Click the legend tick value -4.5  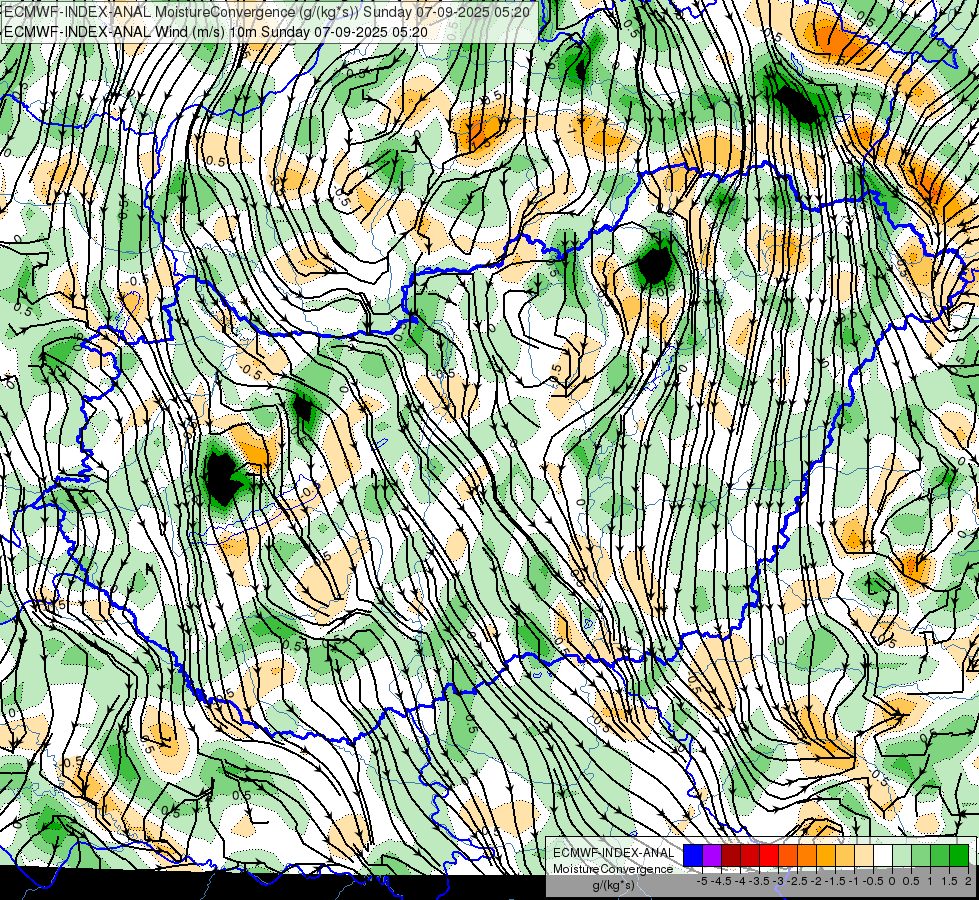[x=721, y=881]
